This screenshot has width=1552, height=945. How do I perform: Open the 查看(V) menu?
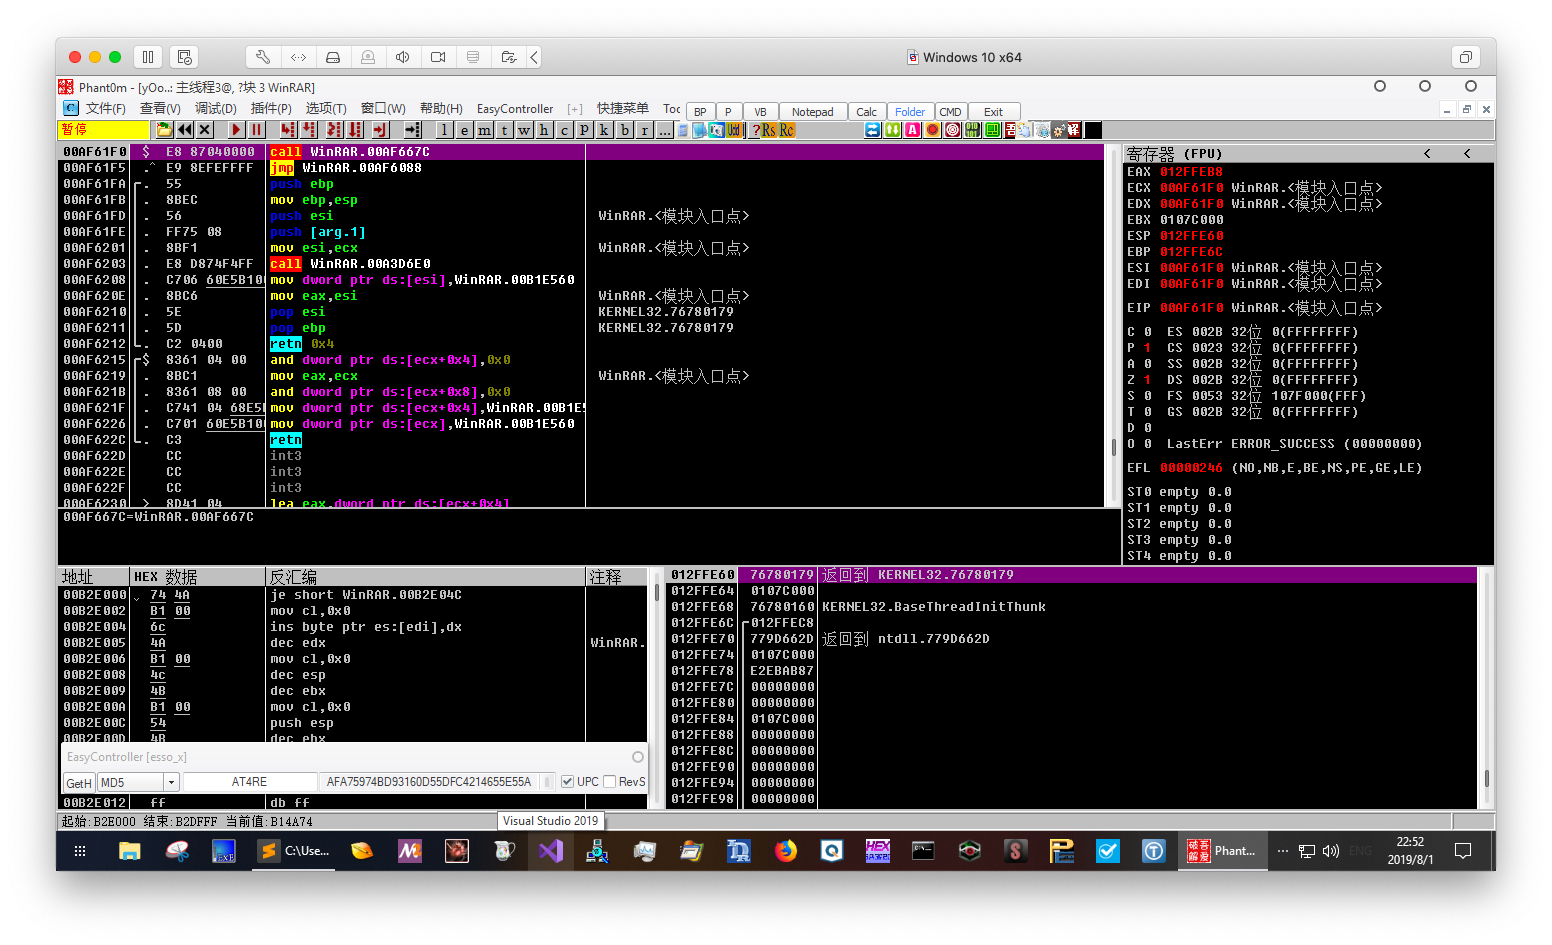[x=160, y=109]
